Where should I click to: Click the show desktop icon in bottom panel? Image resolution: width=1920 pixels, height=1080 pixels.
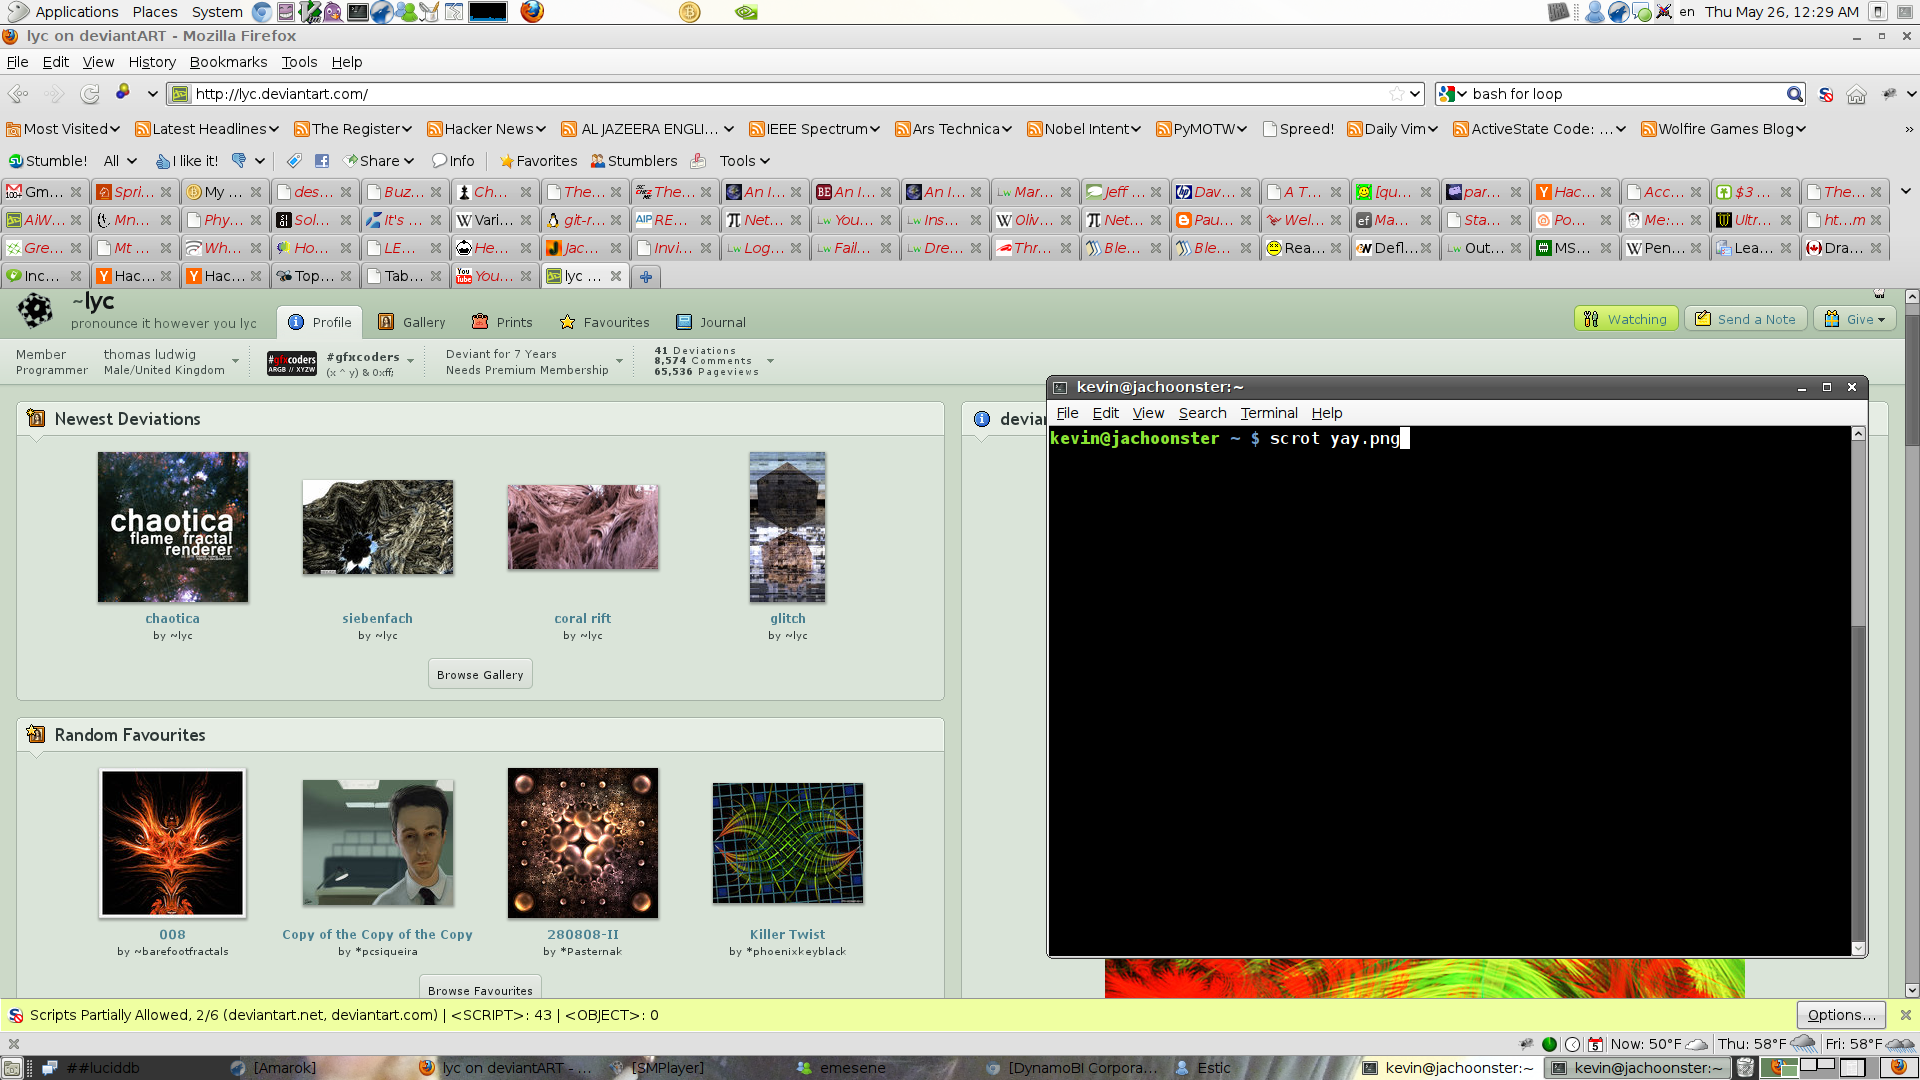click(x=12, y=1068)
